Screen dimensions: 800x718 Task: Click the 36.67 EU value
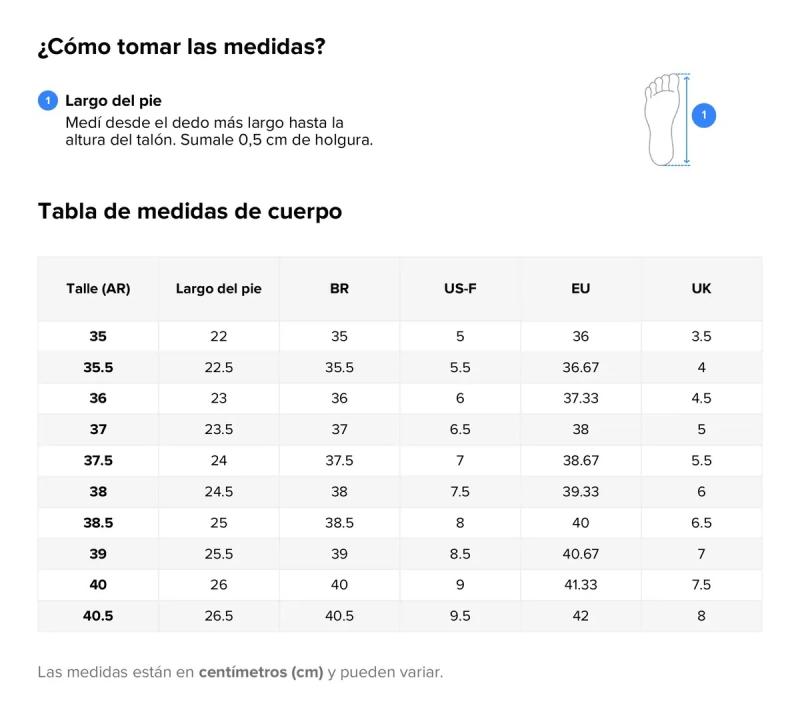(581, 367)
